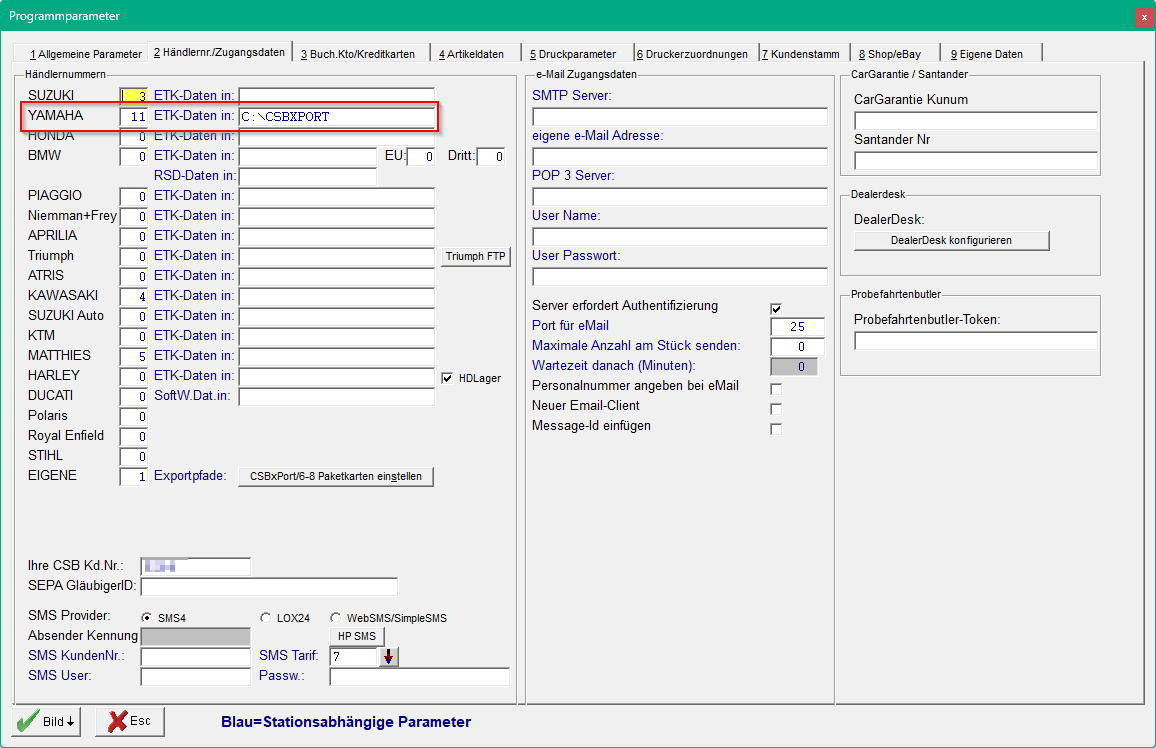This screenshot has height=748, width=1156.
Task: Click the red X Esc button
Action: click(130, 721)
